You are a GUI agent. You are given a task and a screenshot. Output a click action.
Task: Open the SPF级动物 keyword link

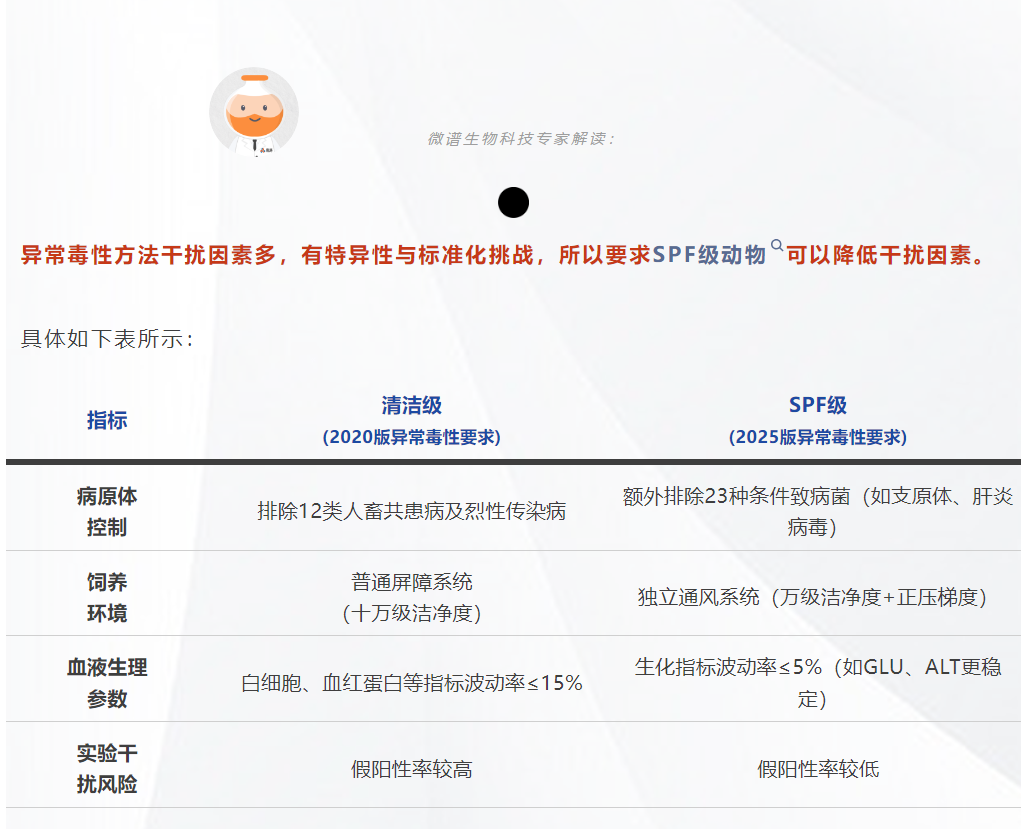tap(709, 255)
